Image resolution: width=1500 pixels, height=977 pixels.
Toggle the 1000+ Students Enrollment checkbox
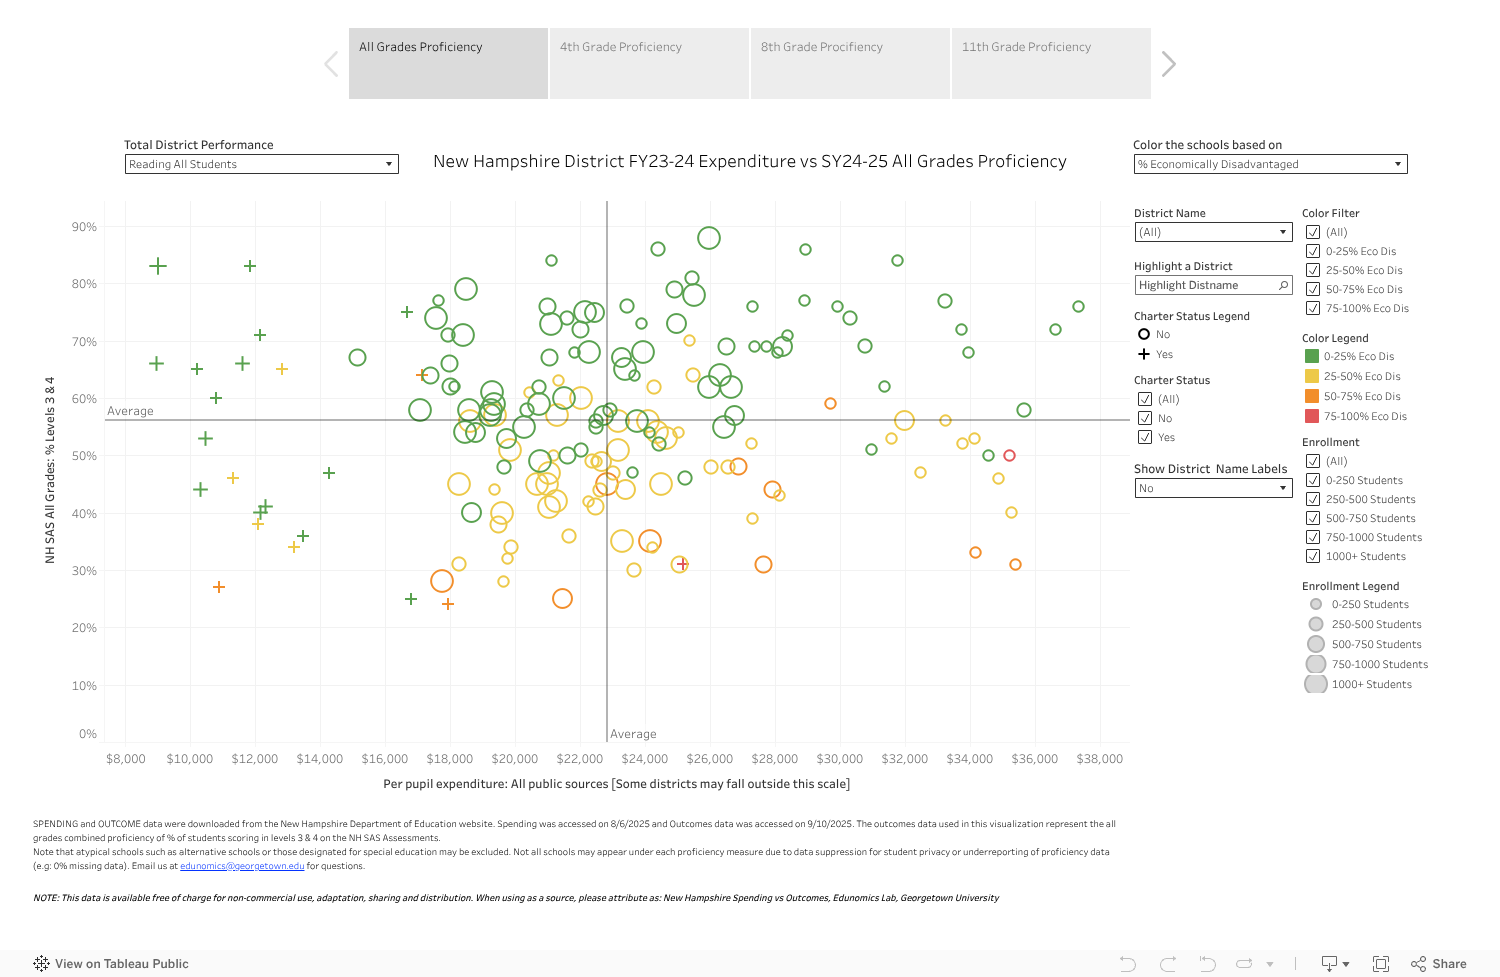(x=1314, y=556)
